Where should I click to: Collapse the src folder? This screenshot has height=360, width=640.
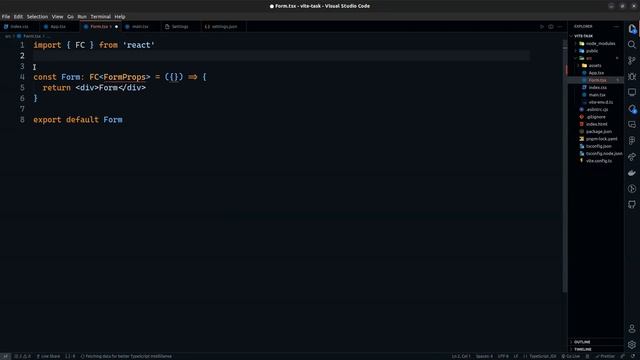click(x=596, y=58)
